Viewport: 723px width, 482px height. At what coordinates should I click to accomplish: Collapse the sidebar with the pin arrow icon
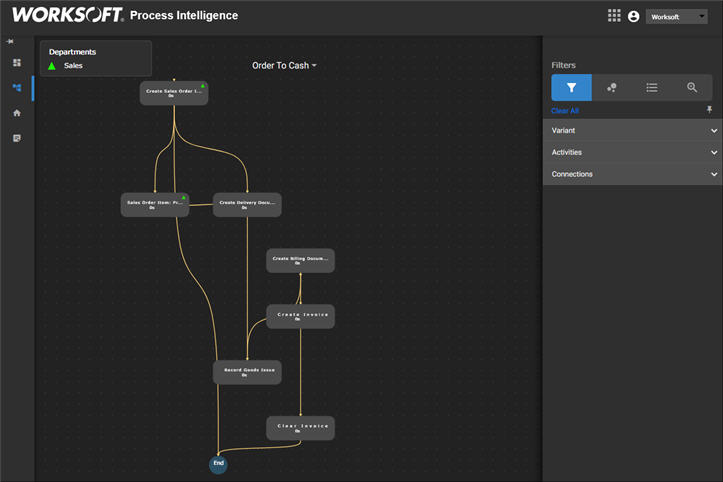tap(10, 42)
